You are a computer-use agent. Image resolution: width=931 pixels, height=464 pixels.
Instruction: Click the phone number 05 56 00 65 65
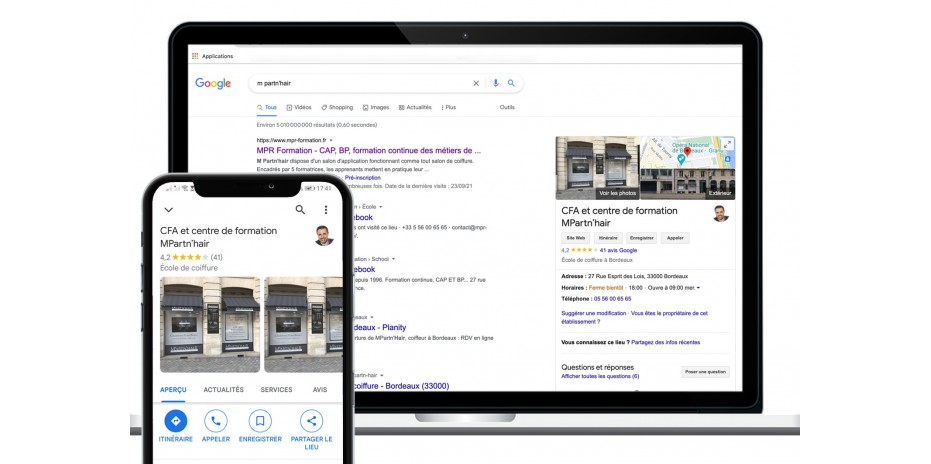(x=613, y=299)
